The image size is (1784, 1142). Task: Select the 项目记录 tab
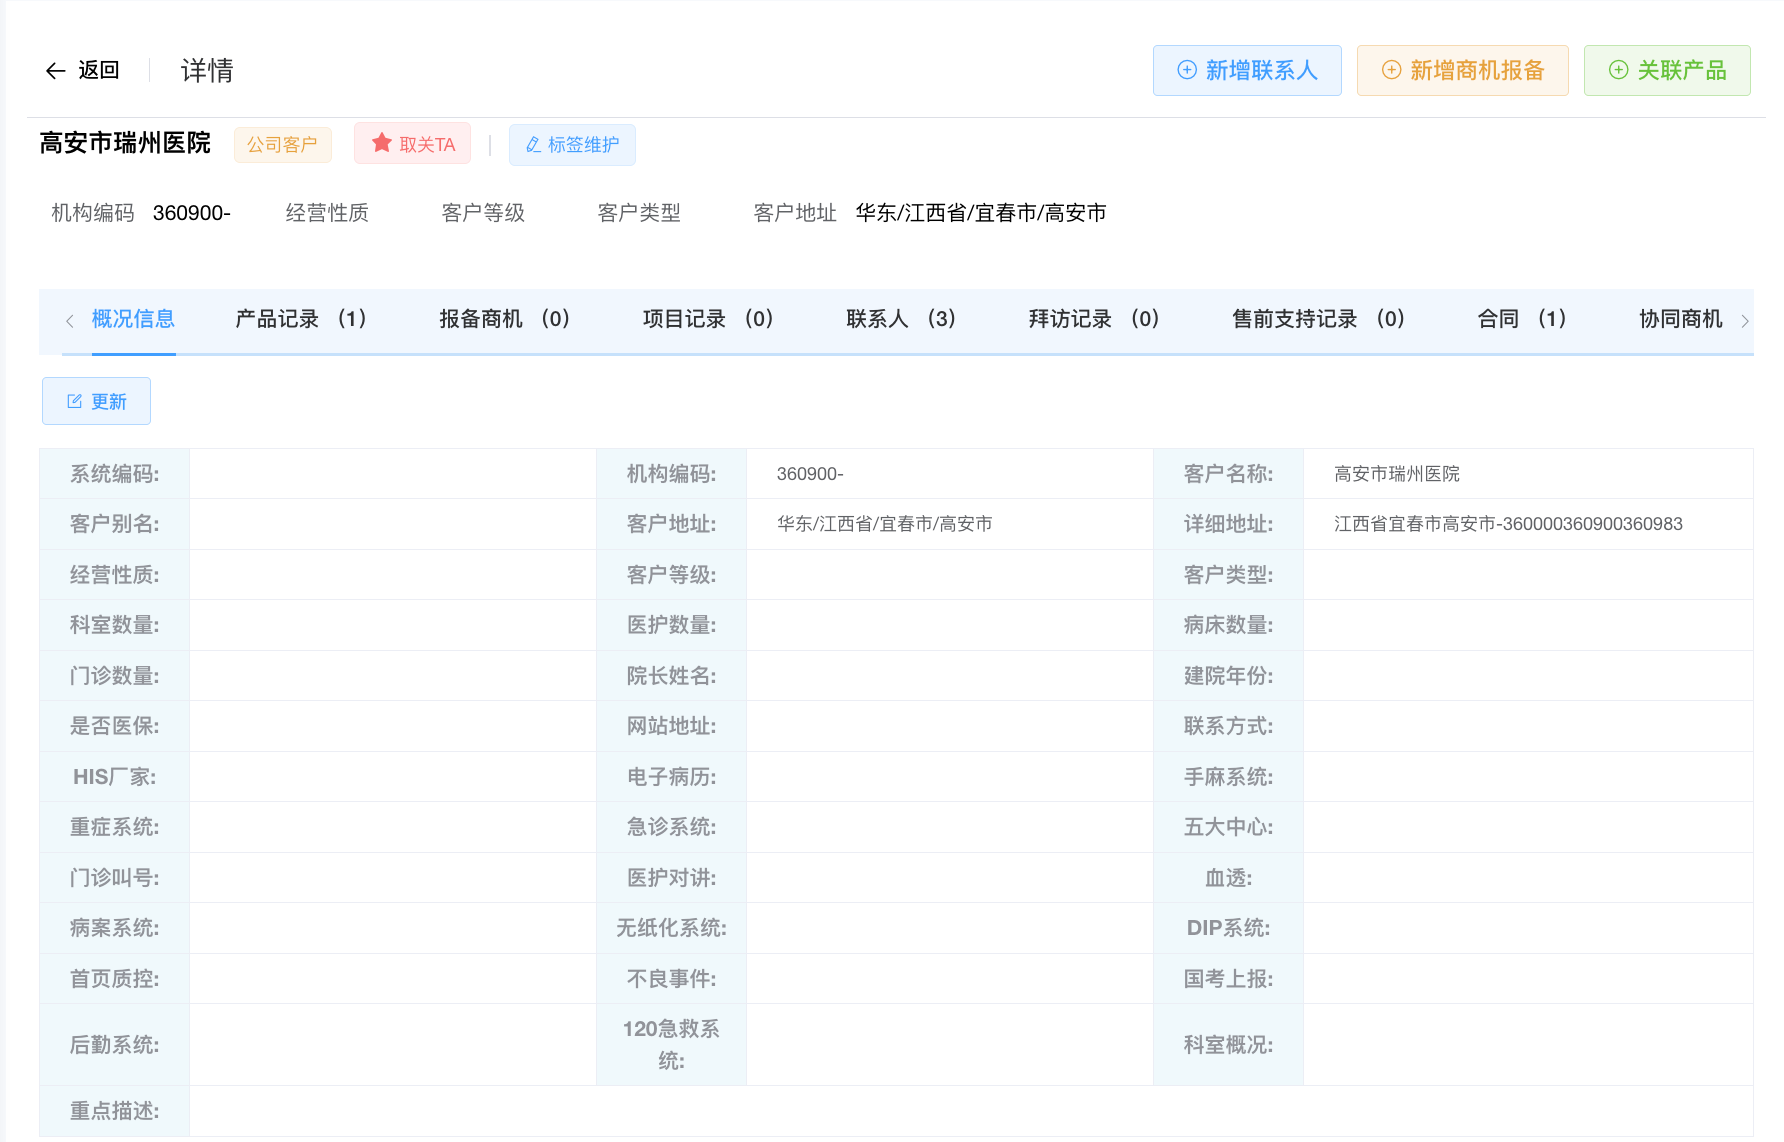707,319
